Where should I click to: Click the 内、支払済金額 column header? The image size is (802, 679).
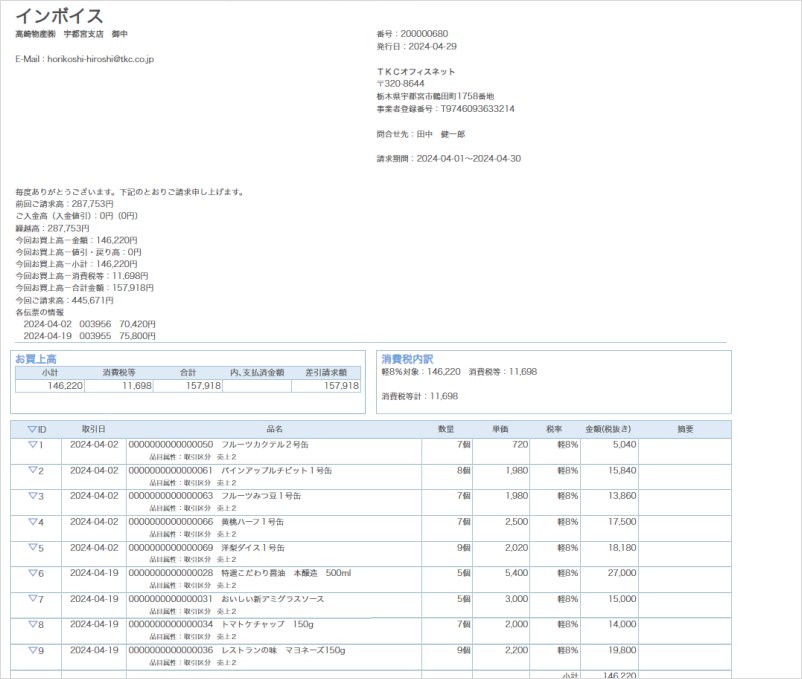257,373
